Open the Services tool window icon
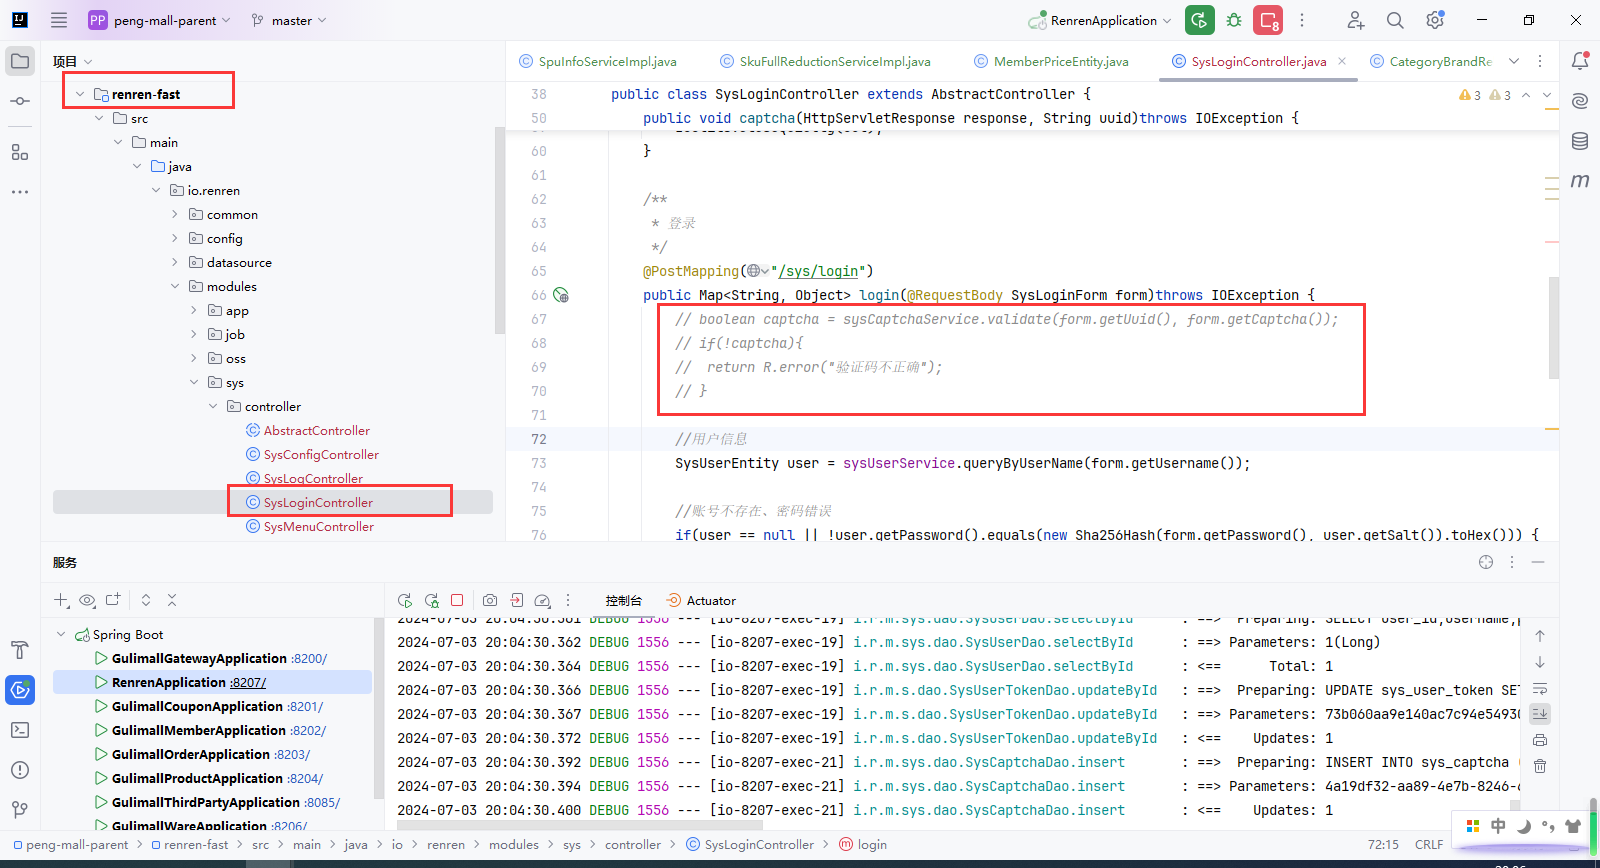 (x=20, y=690)
